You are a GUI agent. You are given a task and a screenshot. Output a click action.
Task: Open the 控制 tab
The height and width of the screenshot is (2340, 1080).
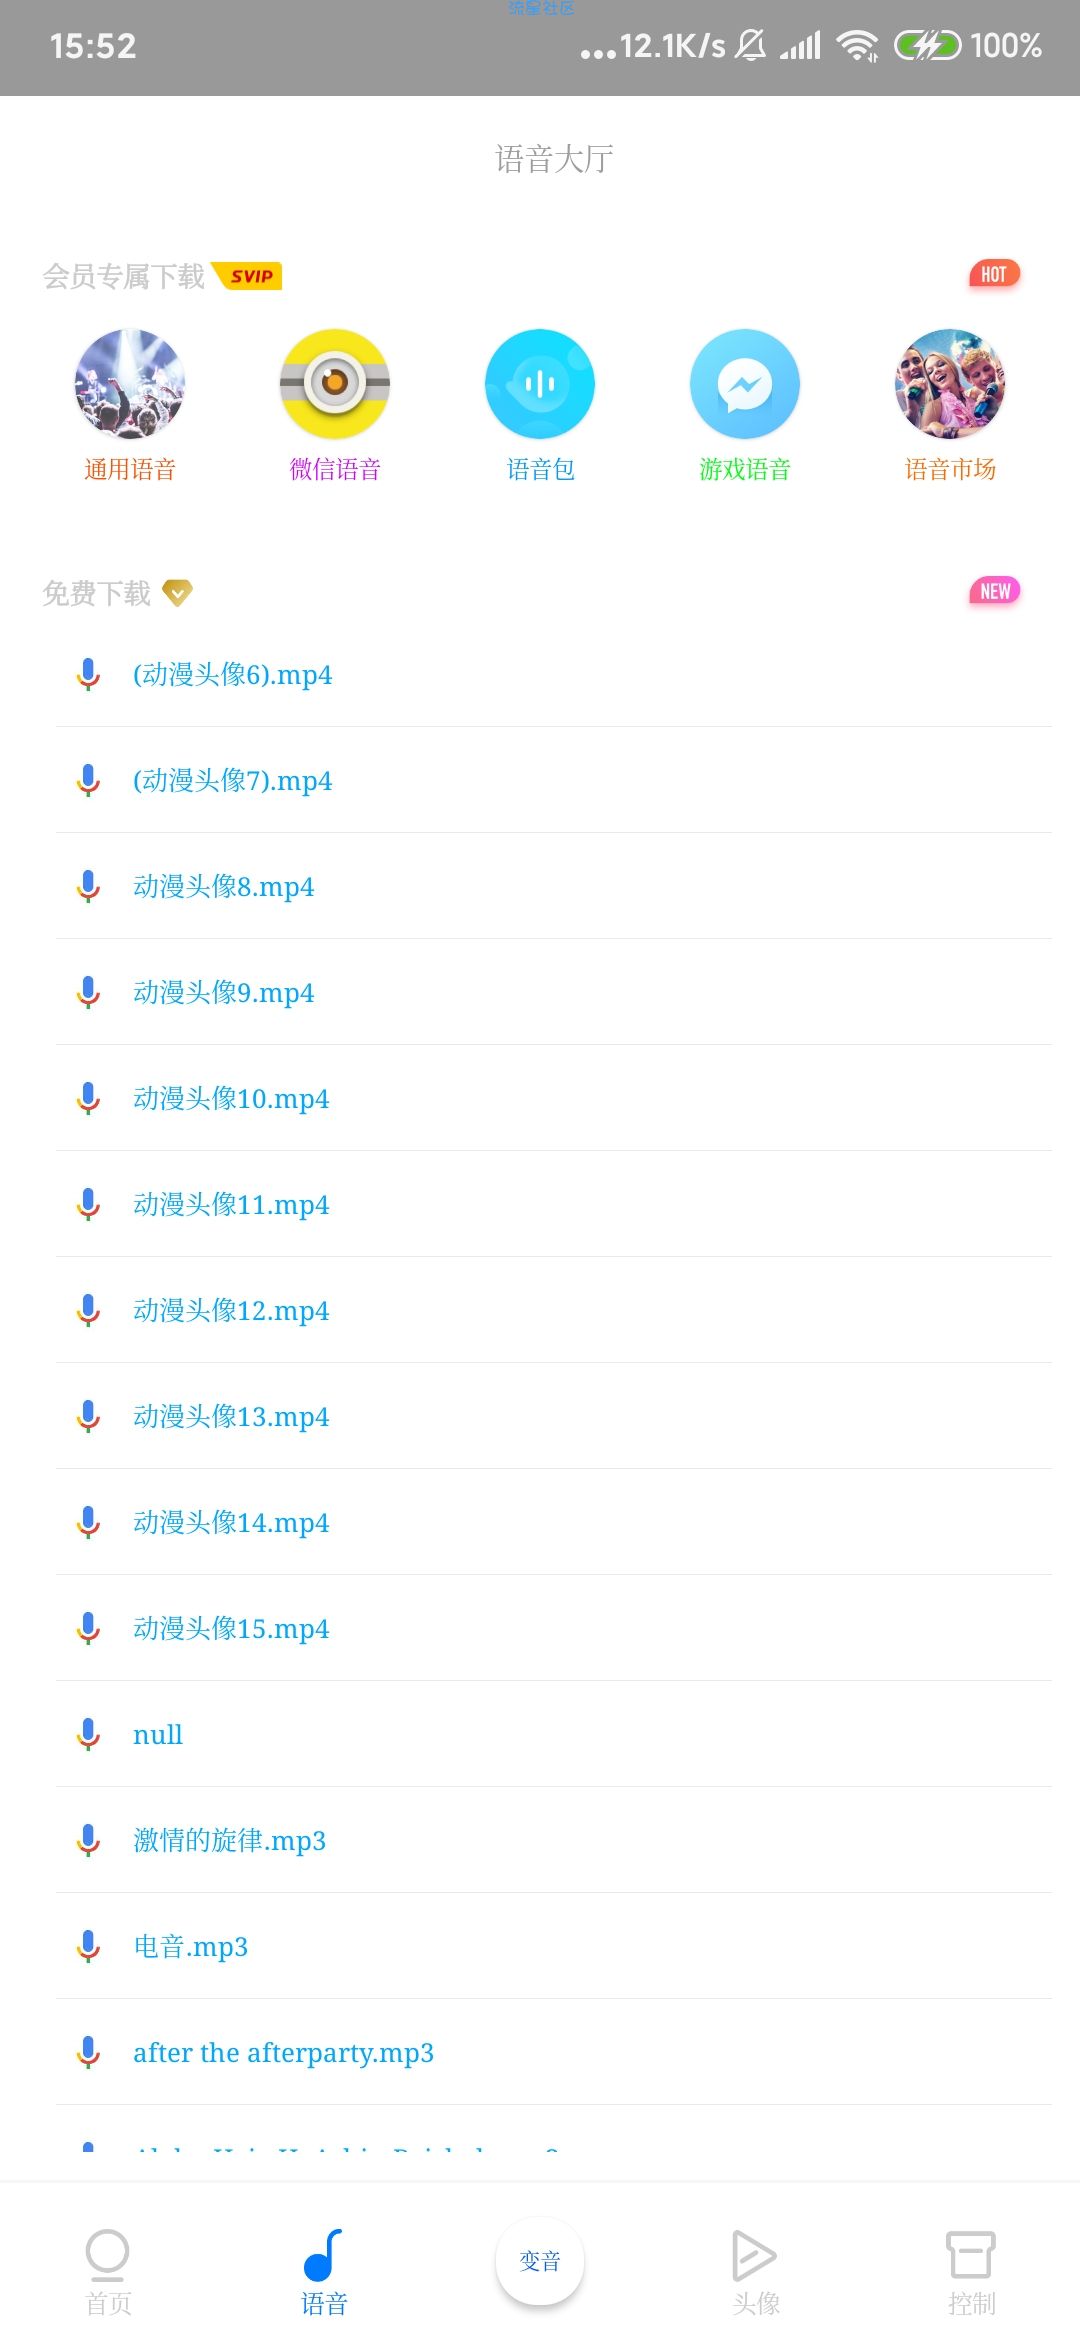click(972, 2272)
